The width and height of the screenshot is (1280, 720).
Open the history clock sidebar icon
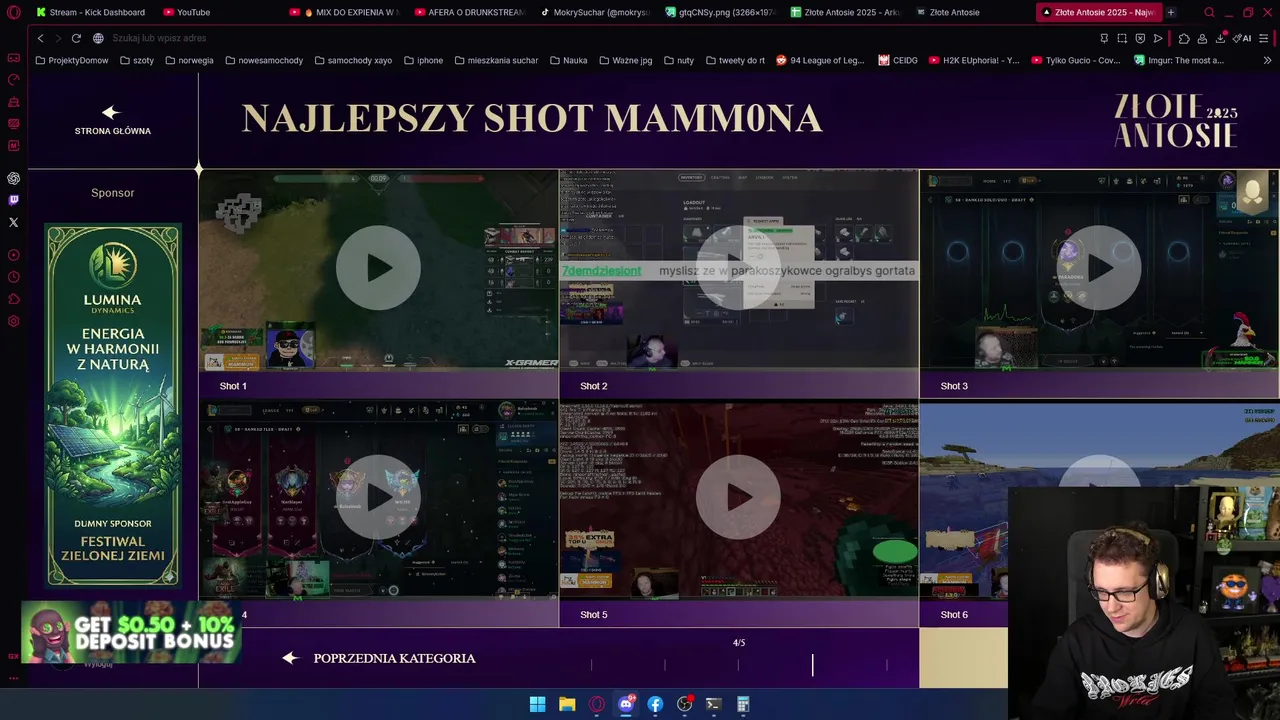13,277
